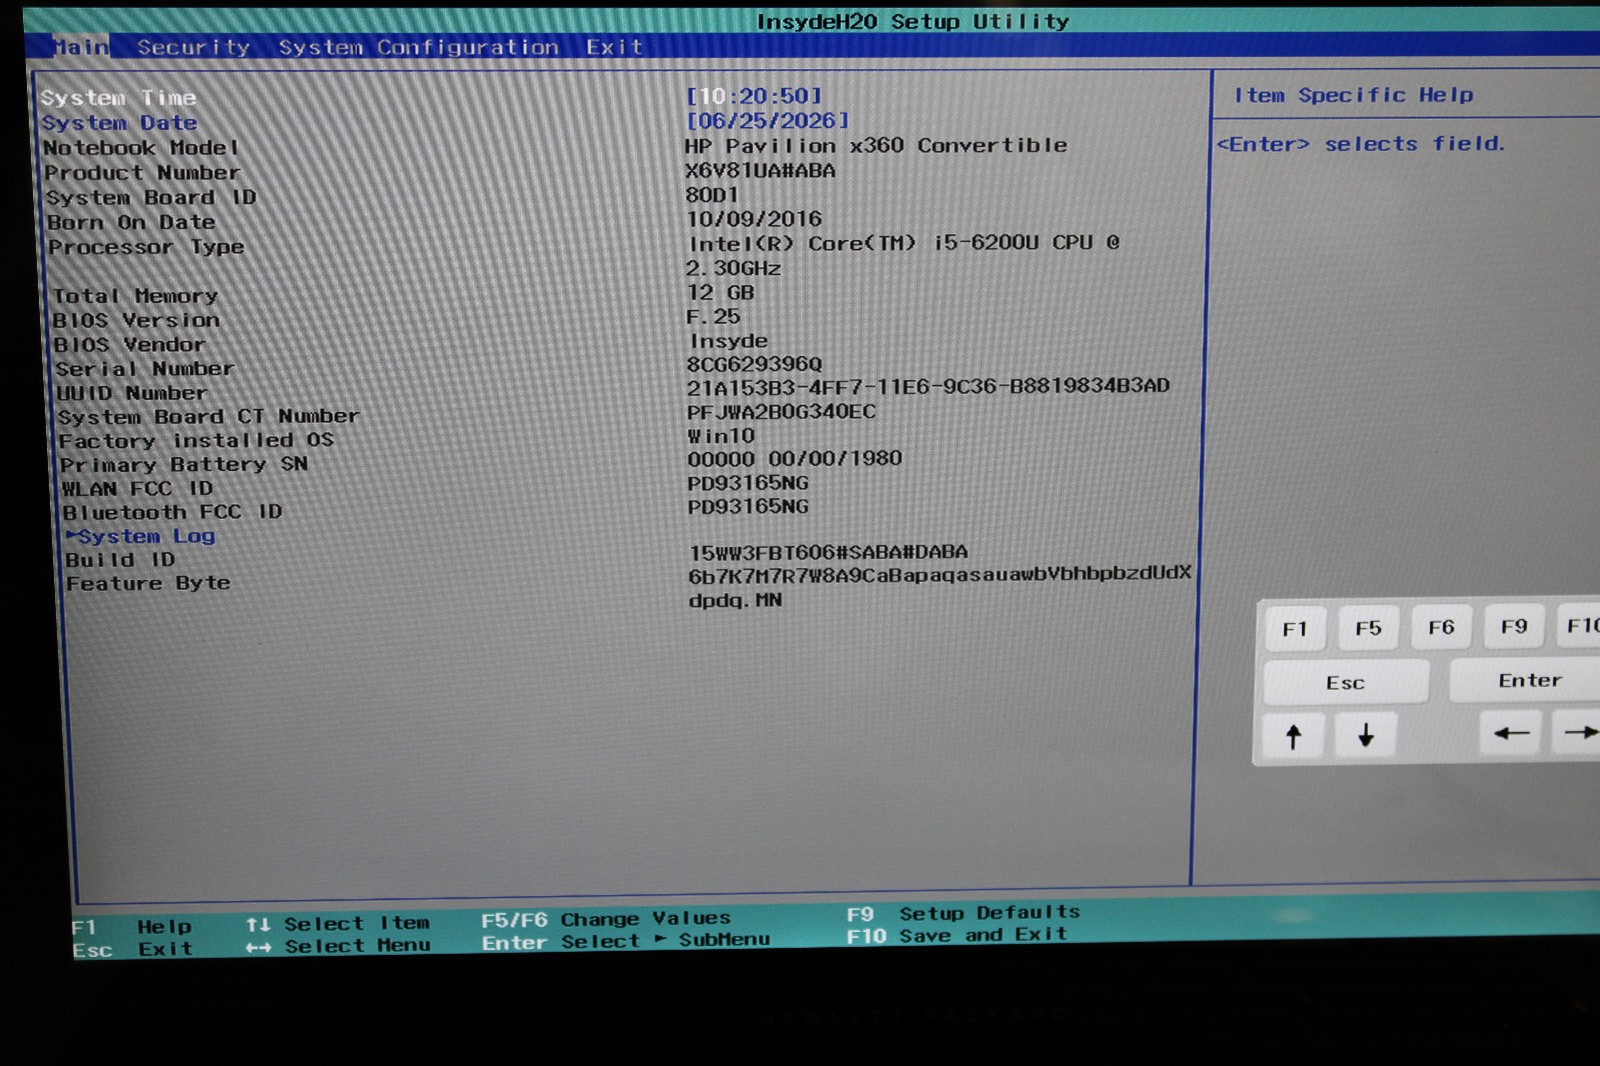This screenshot has height=1066, width=1600.
Task: Click the System Board CT Number label
Action: coord(208,416)
